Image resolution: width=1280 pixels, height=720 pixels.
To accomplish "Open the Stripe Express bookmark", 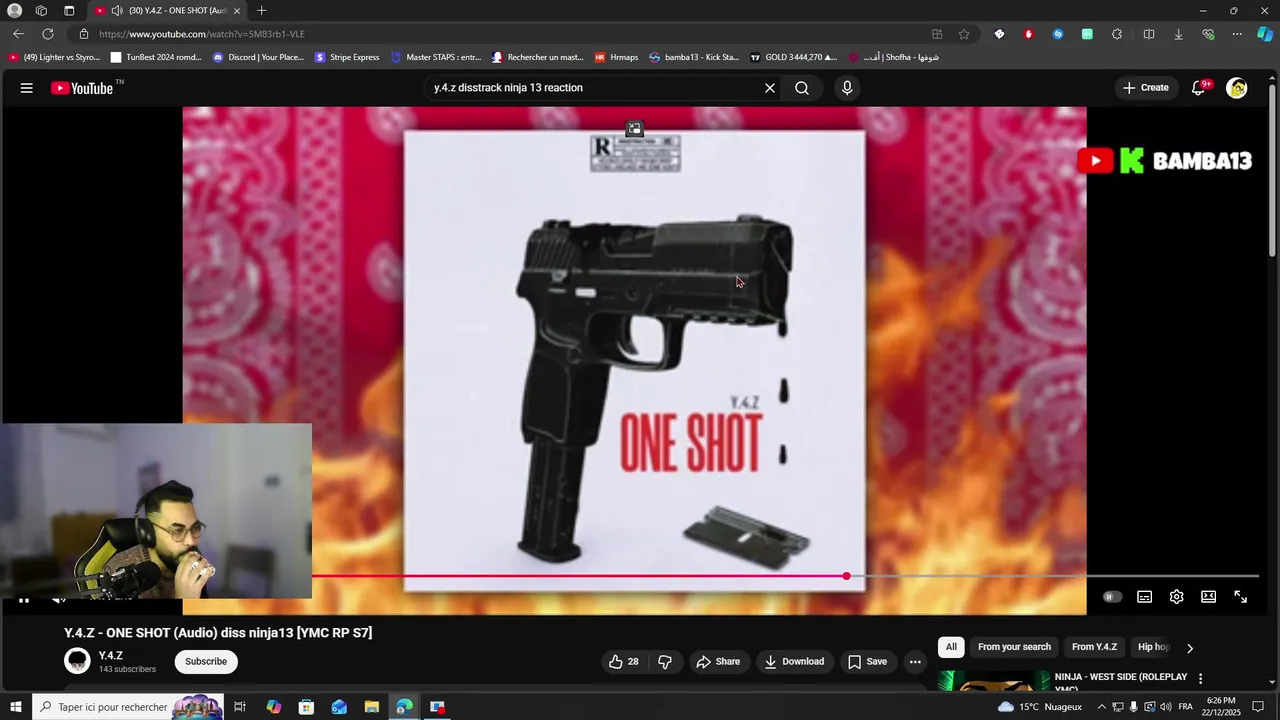I will point(347,57).
